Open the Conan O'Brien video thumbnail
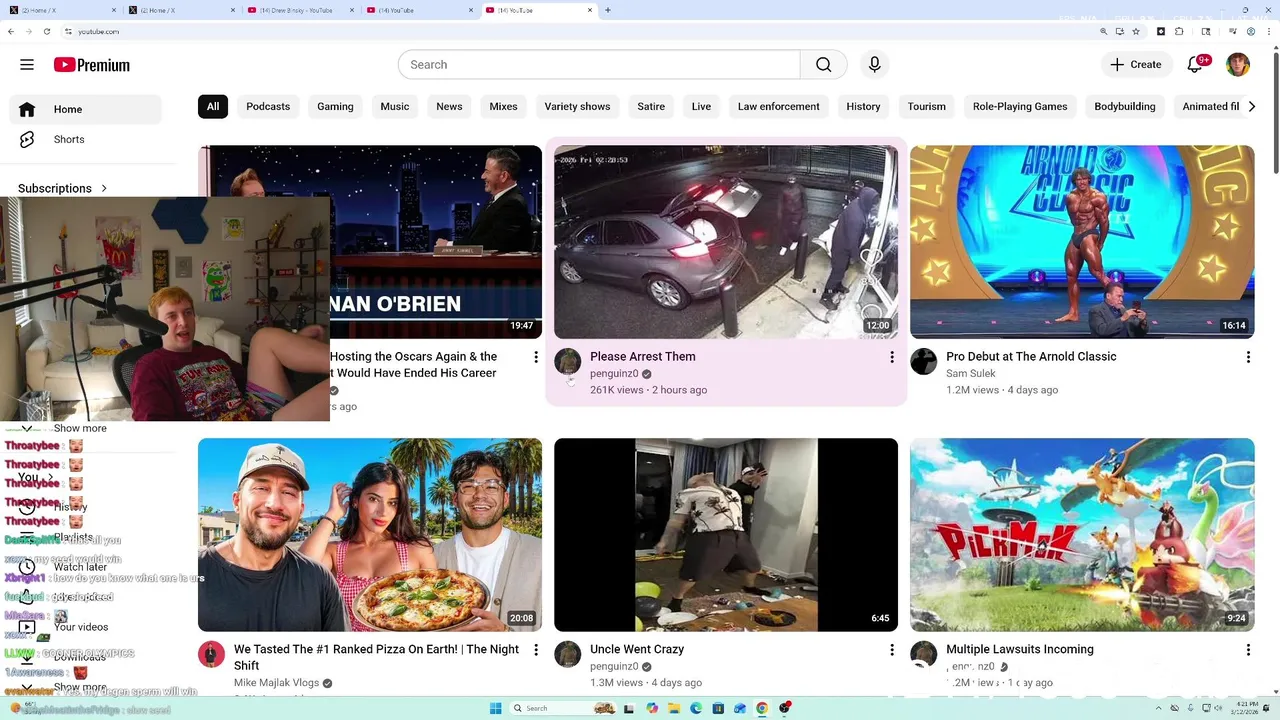Screen dimensions: 1280x720 point(436,242)
